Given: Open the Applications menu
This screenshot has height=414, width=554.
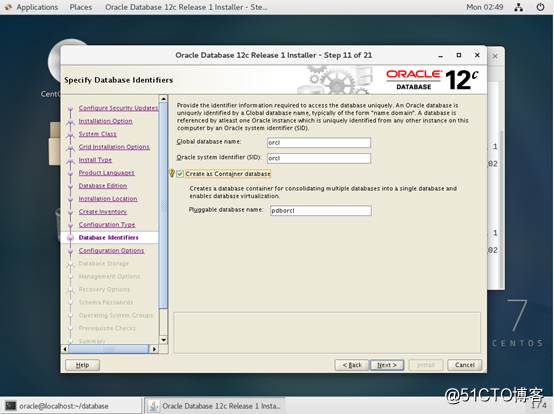Looking at the screenshot, I should 37,7.
